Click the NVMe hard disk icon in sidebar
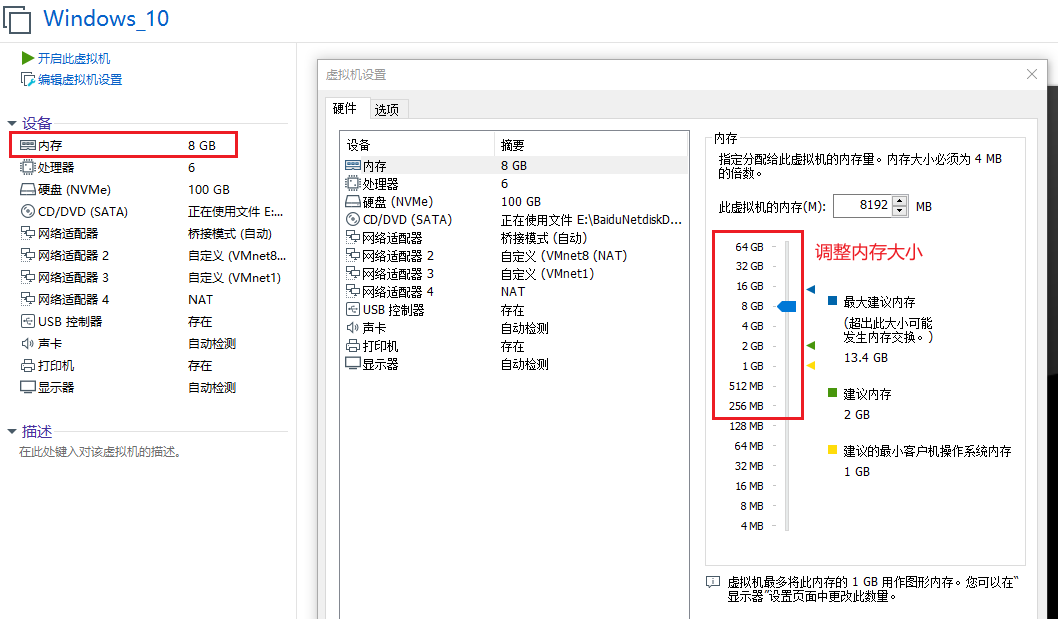Viewport: 1058px width, 619px height. pos(28,190)
